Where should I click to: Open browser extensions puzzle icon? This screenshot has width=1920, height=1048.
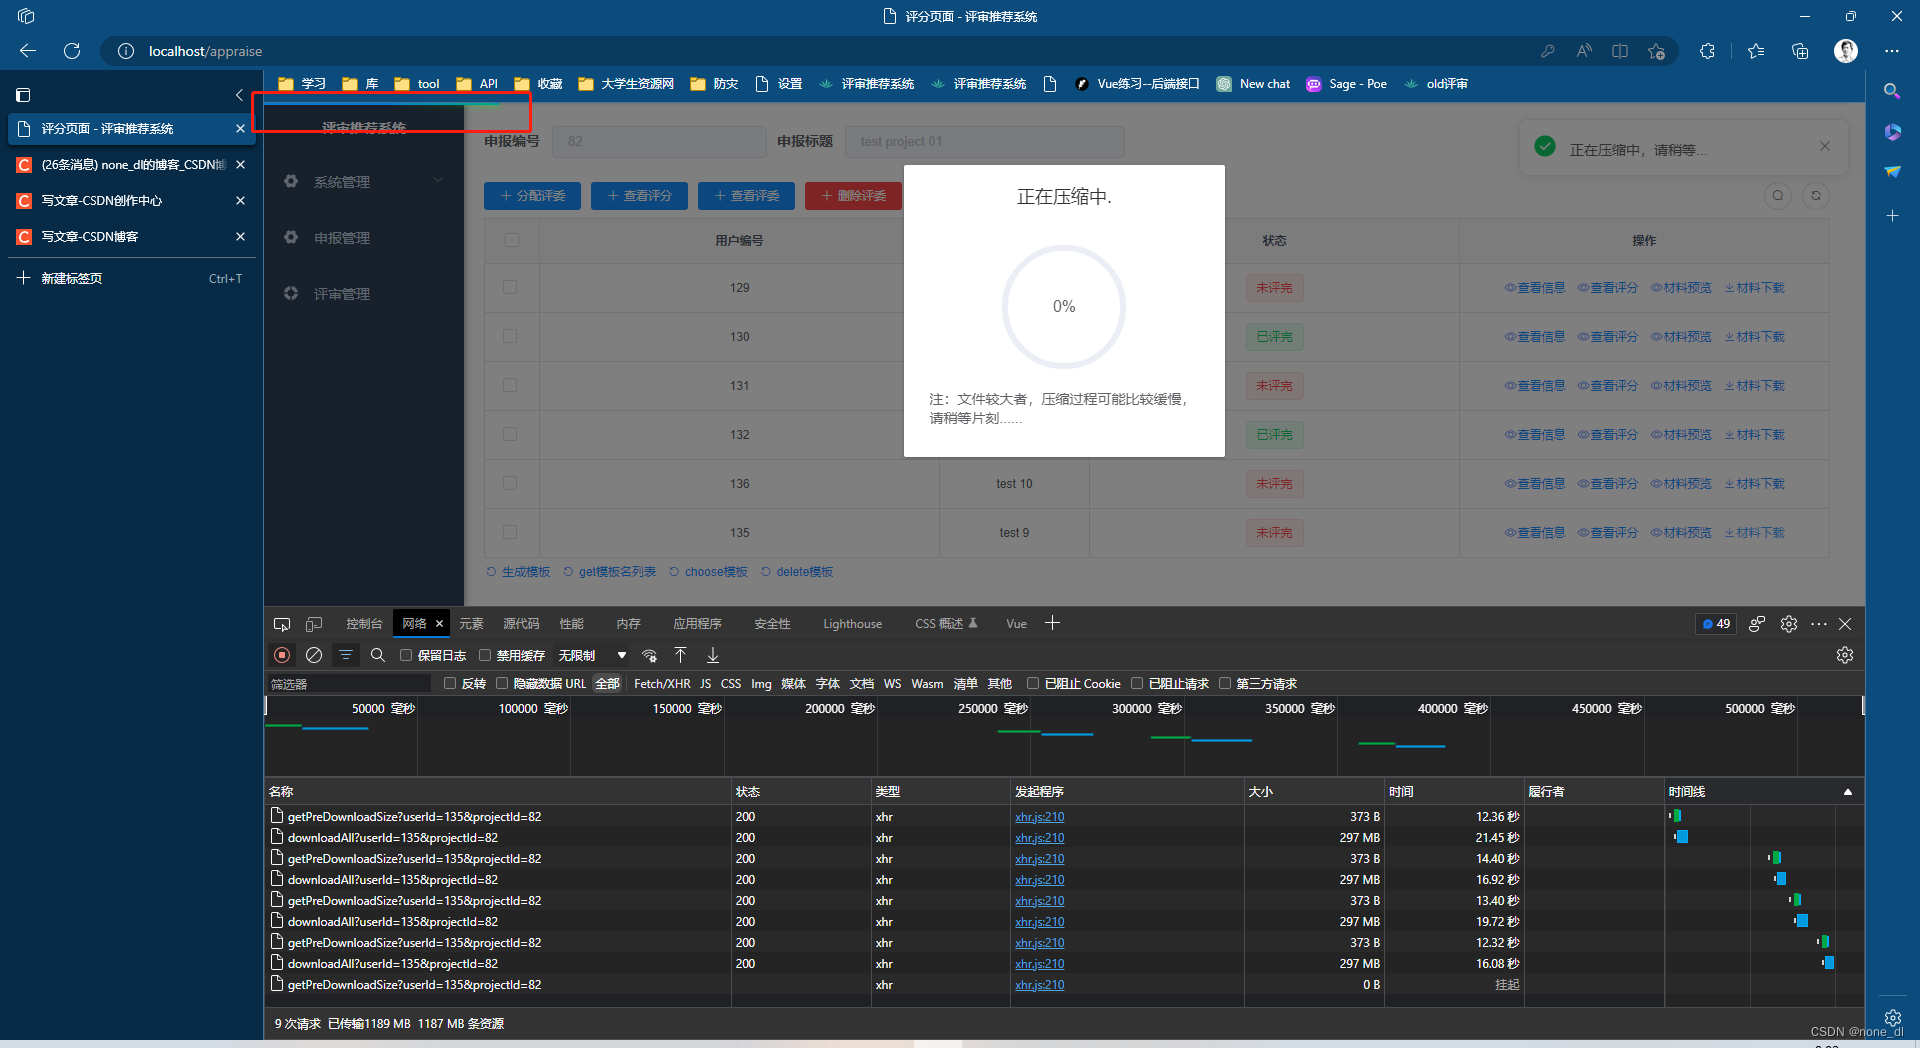(x=1708, y=51)
